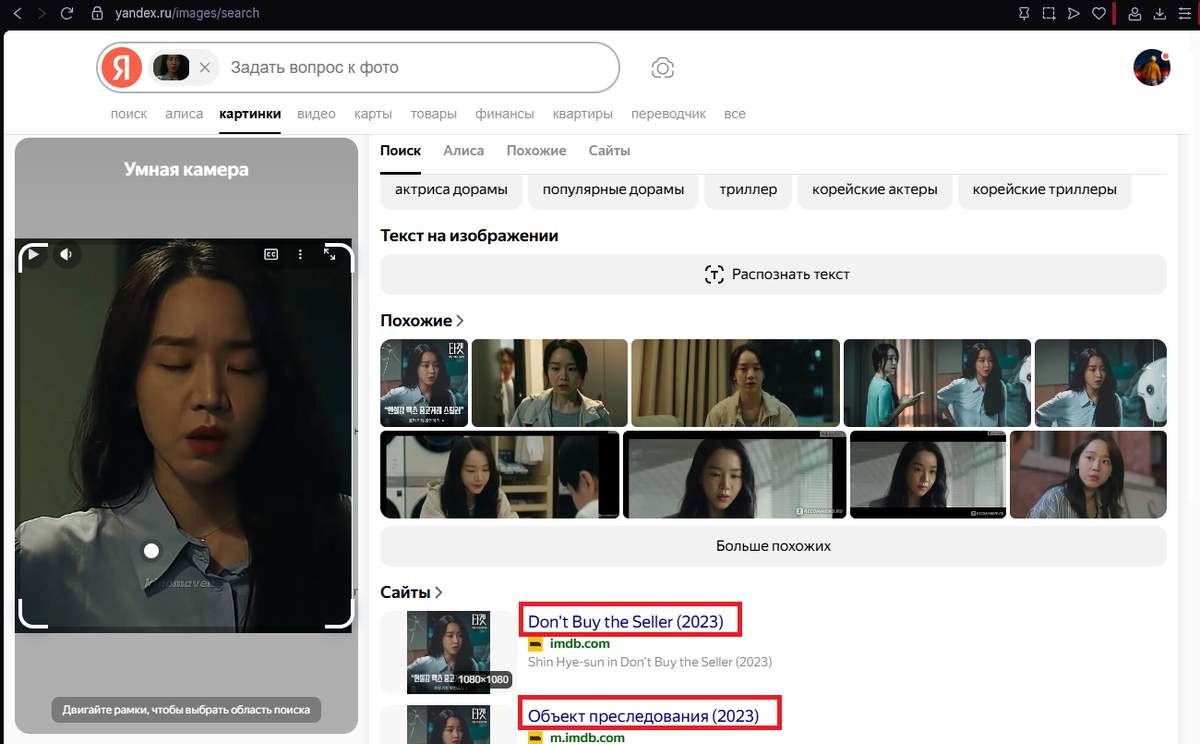This screenshot has height=744, width=1200.
Task: Open second bottom-row similar image by window
Action: tap(734, 474)
